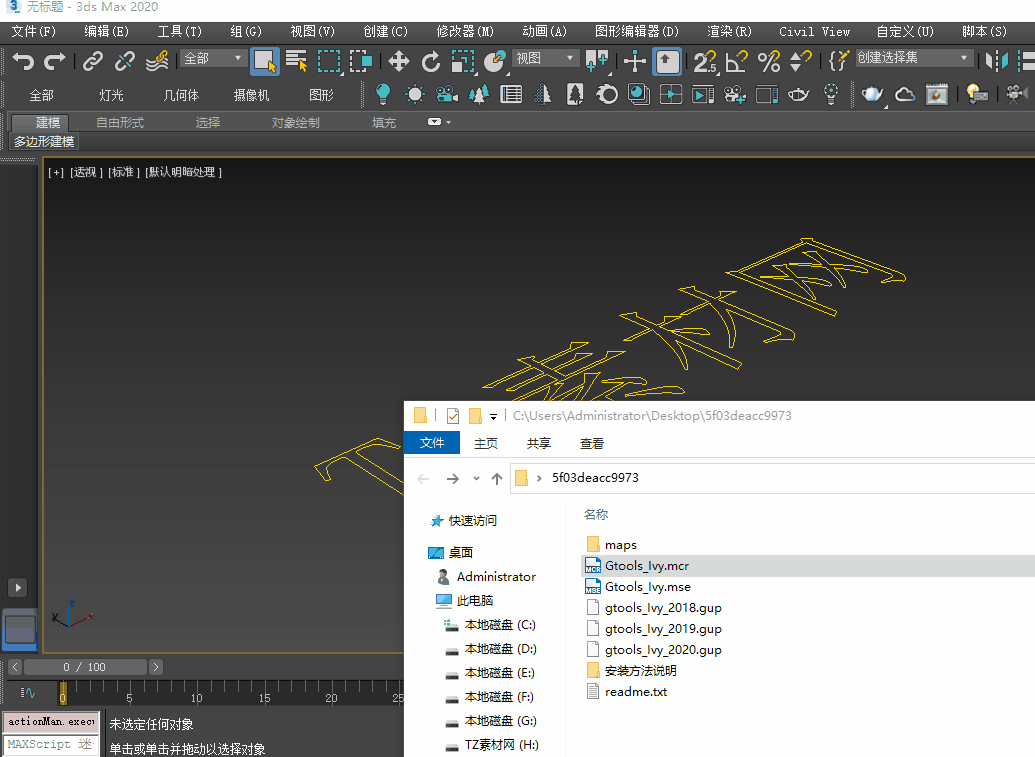Image resolution: width=1035 pixels, height=757 pixels.
Task: Click the 多边形建模 panel button
Action: pos(44,142)
